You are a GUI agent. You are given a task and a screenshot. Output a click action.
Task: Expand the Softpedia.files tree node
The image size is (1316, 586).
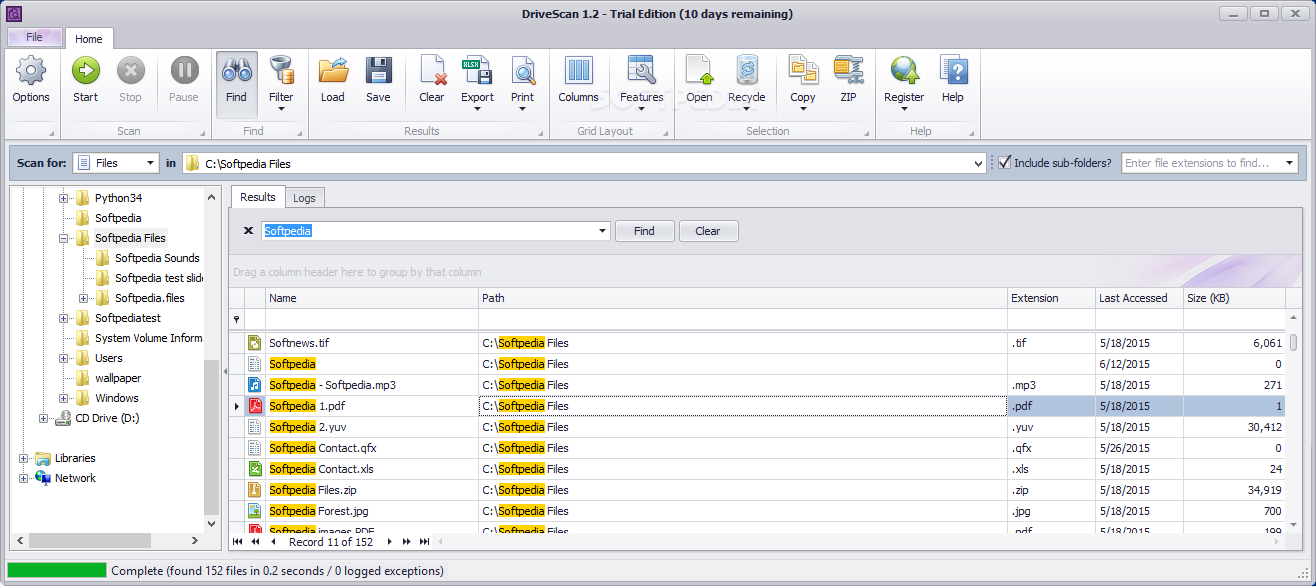coord(83,298)
